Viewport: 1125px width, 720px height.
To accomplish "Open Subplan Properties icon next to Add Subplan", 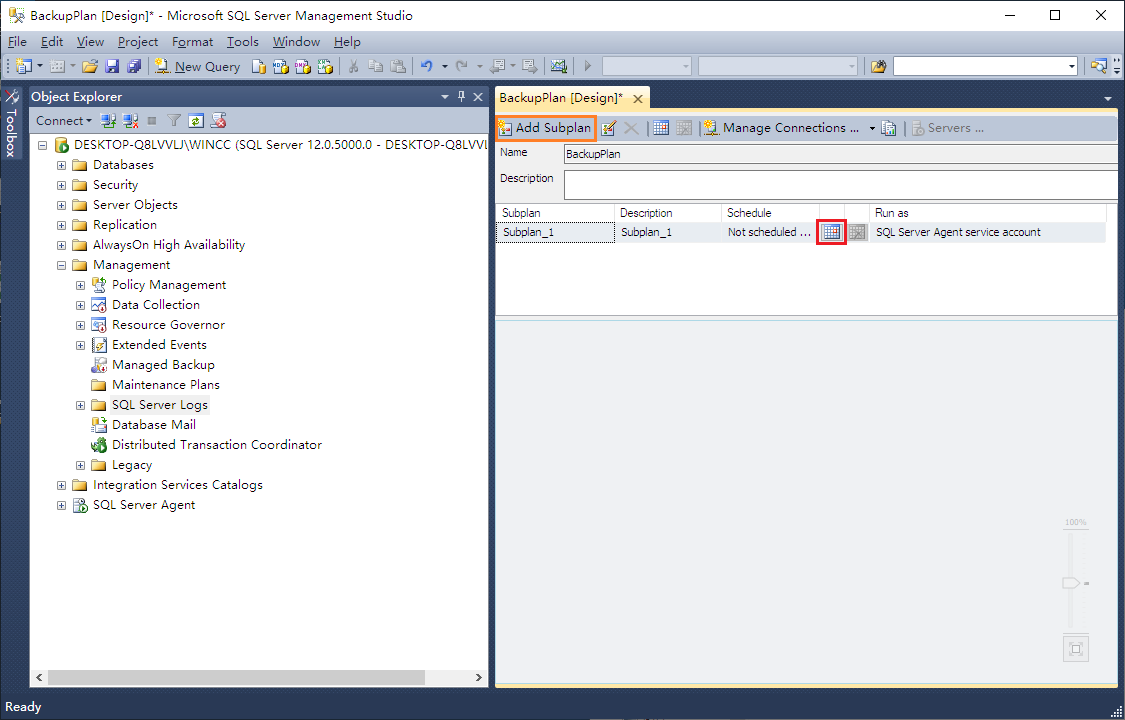I will (608, 128).
